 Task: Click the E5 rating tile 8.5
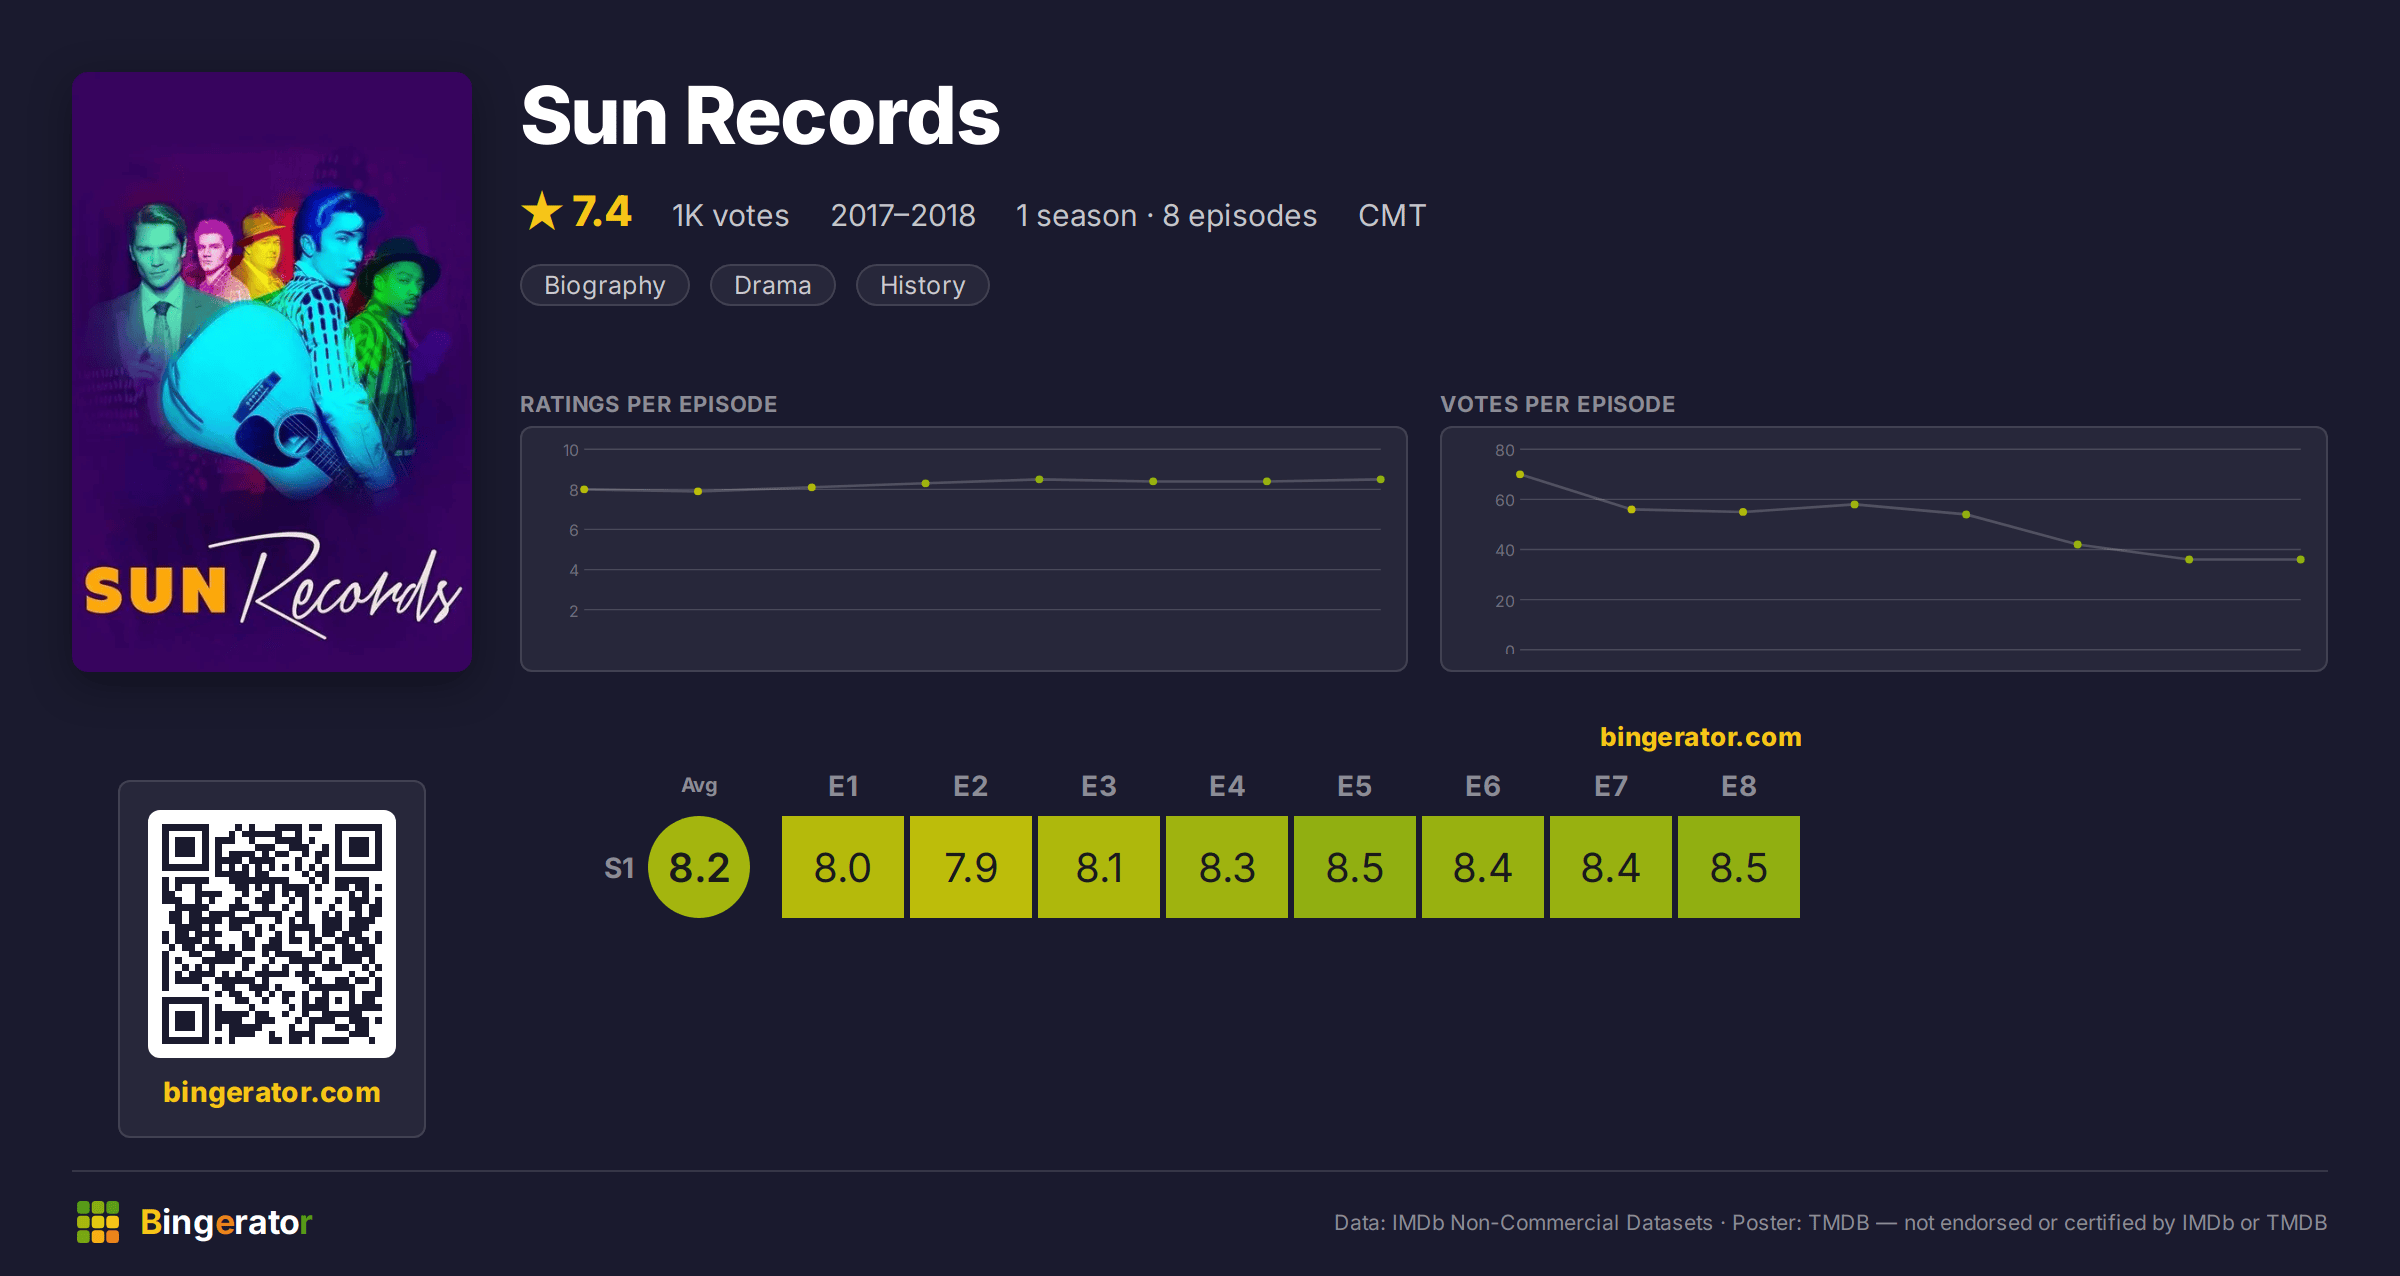coord(1355,867)
